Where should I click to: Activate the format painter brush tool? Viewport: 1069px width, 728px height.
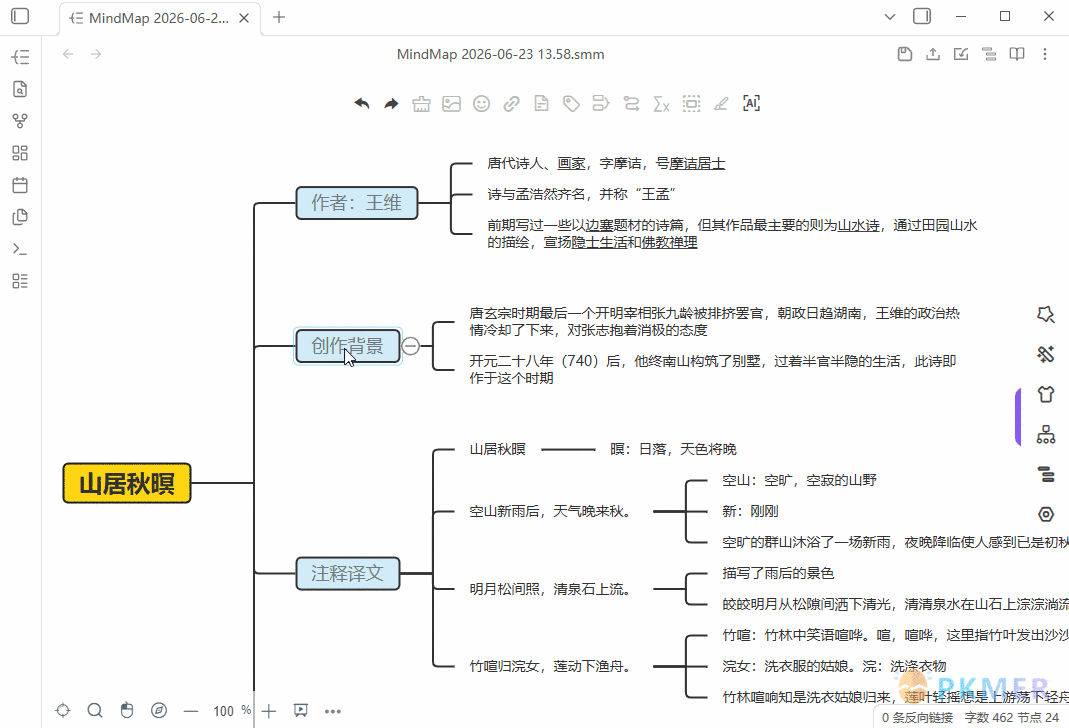point(421,104)
